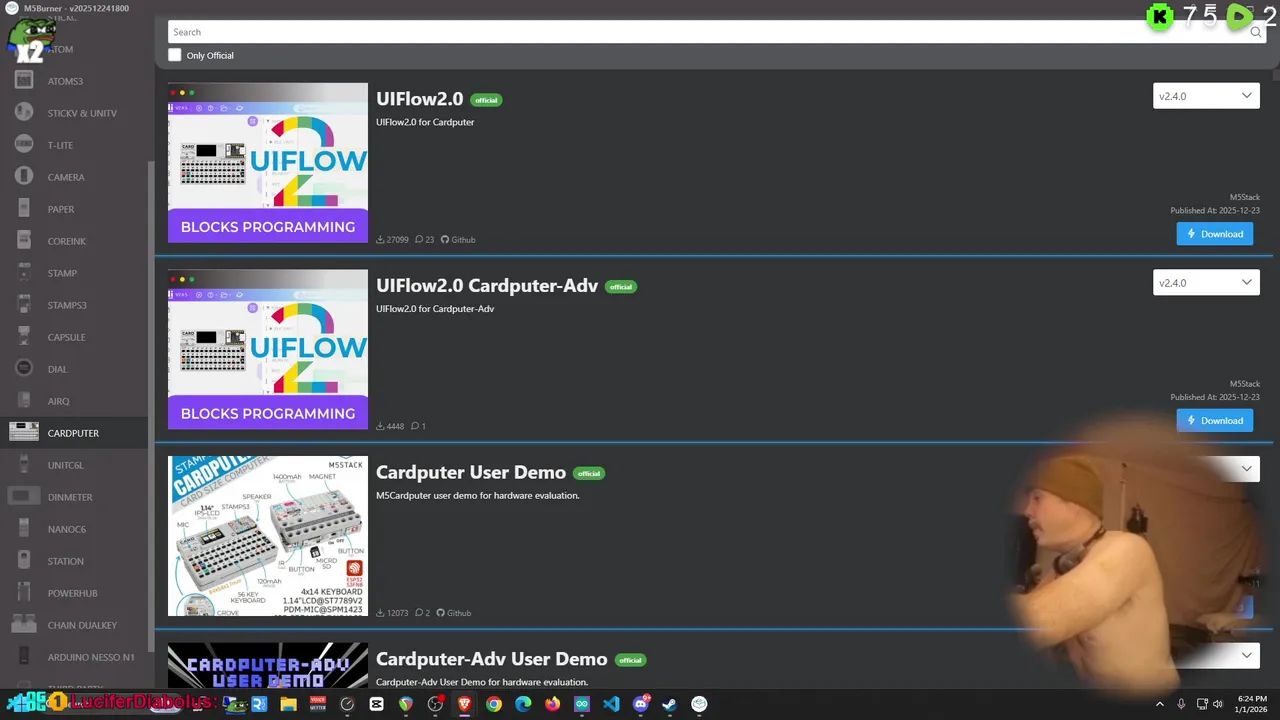
Task: Open the CHAIN DUALKEY device category
Action: [x=75, y=625]
